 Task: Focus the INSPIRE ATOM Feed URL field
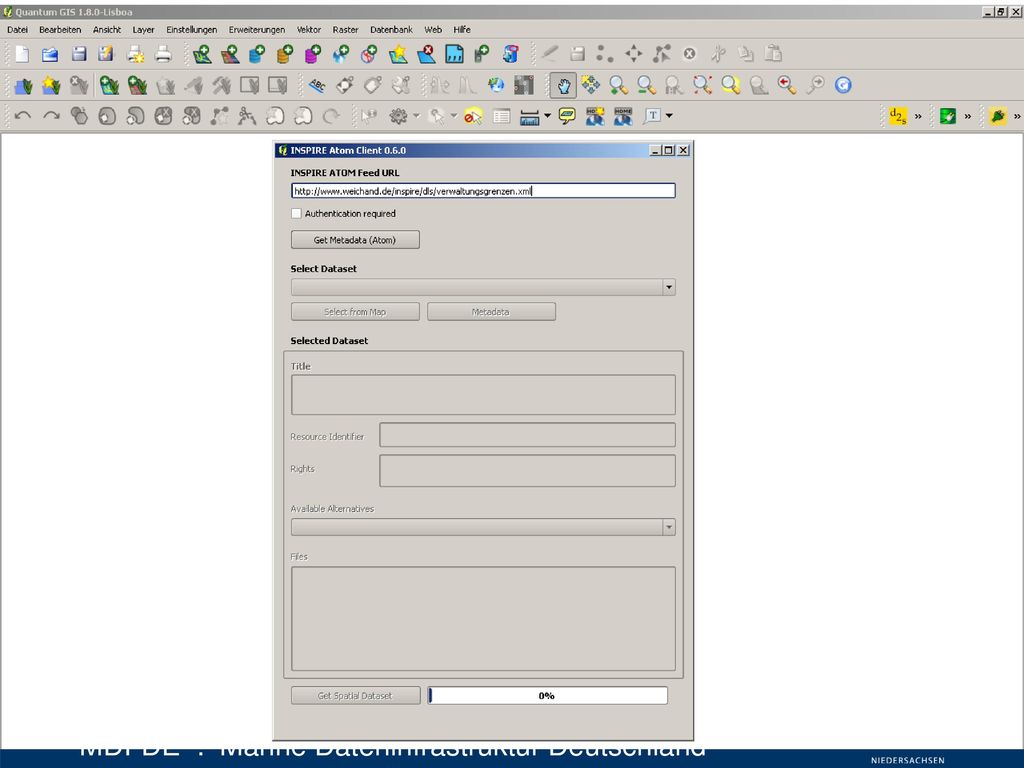(483, 191)
